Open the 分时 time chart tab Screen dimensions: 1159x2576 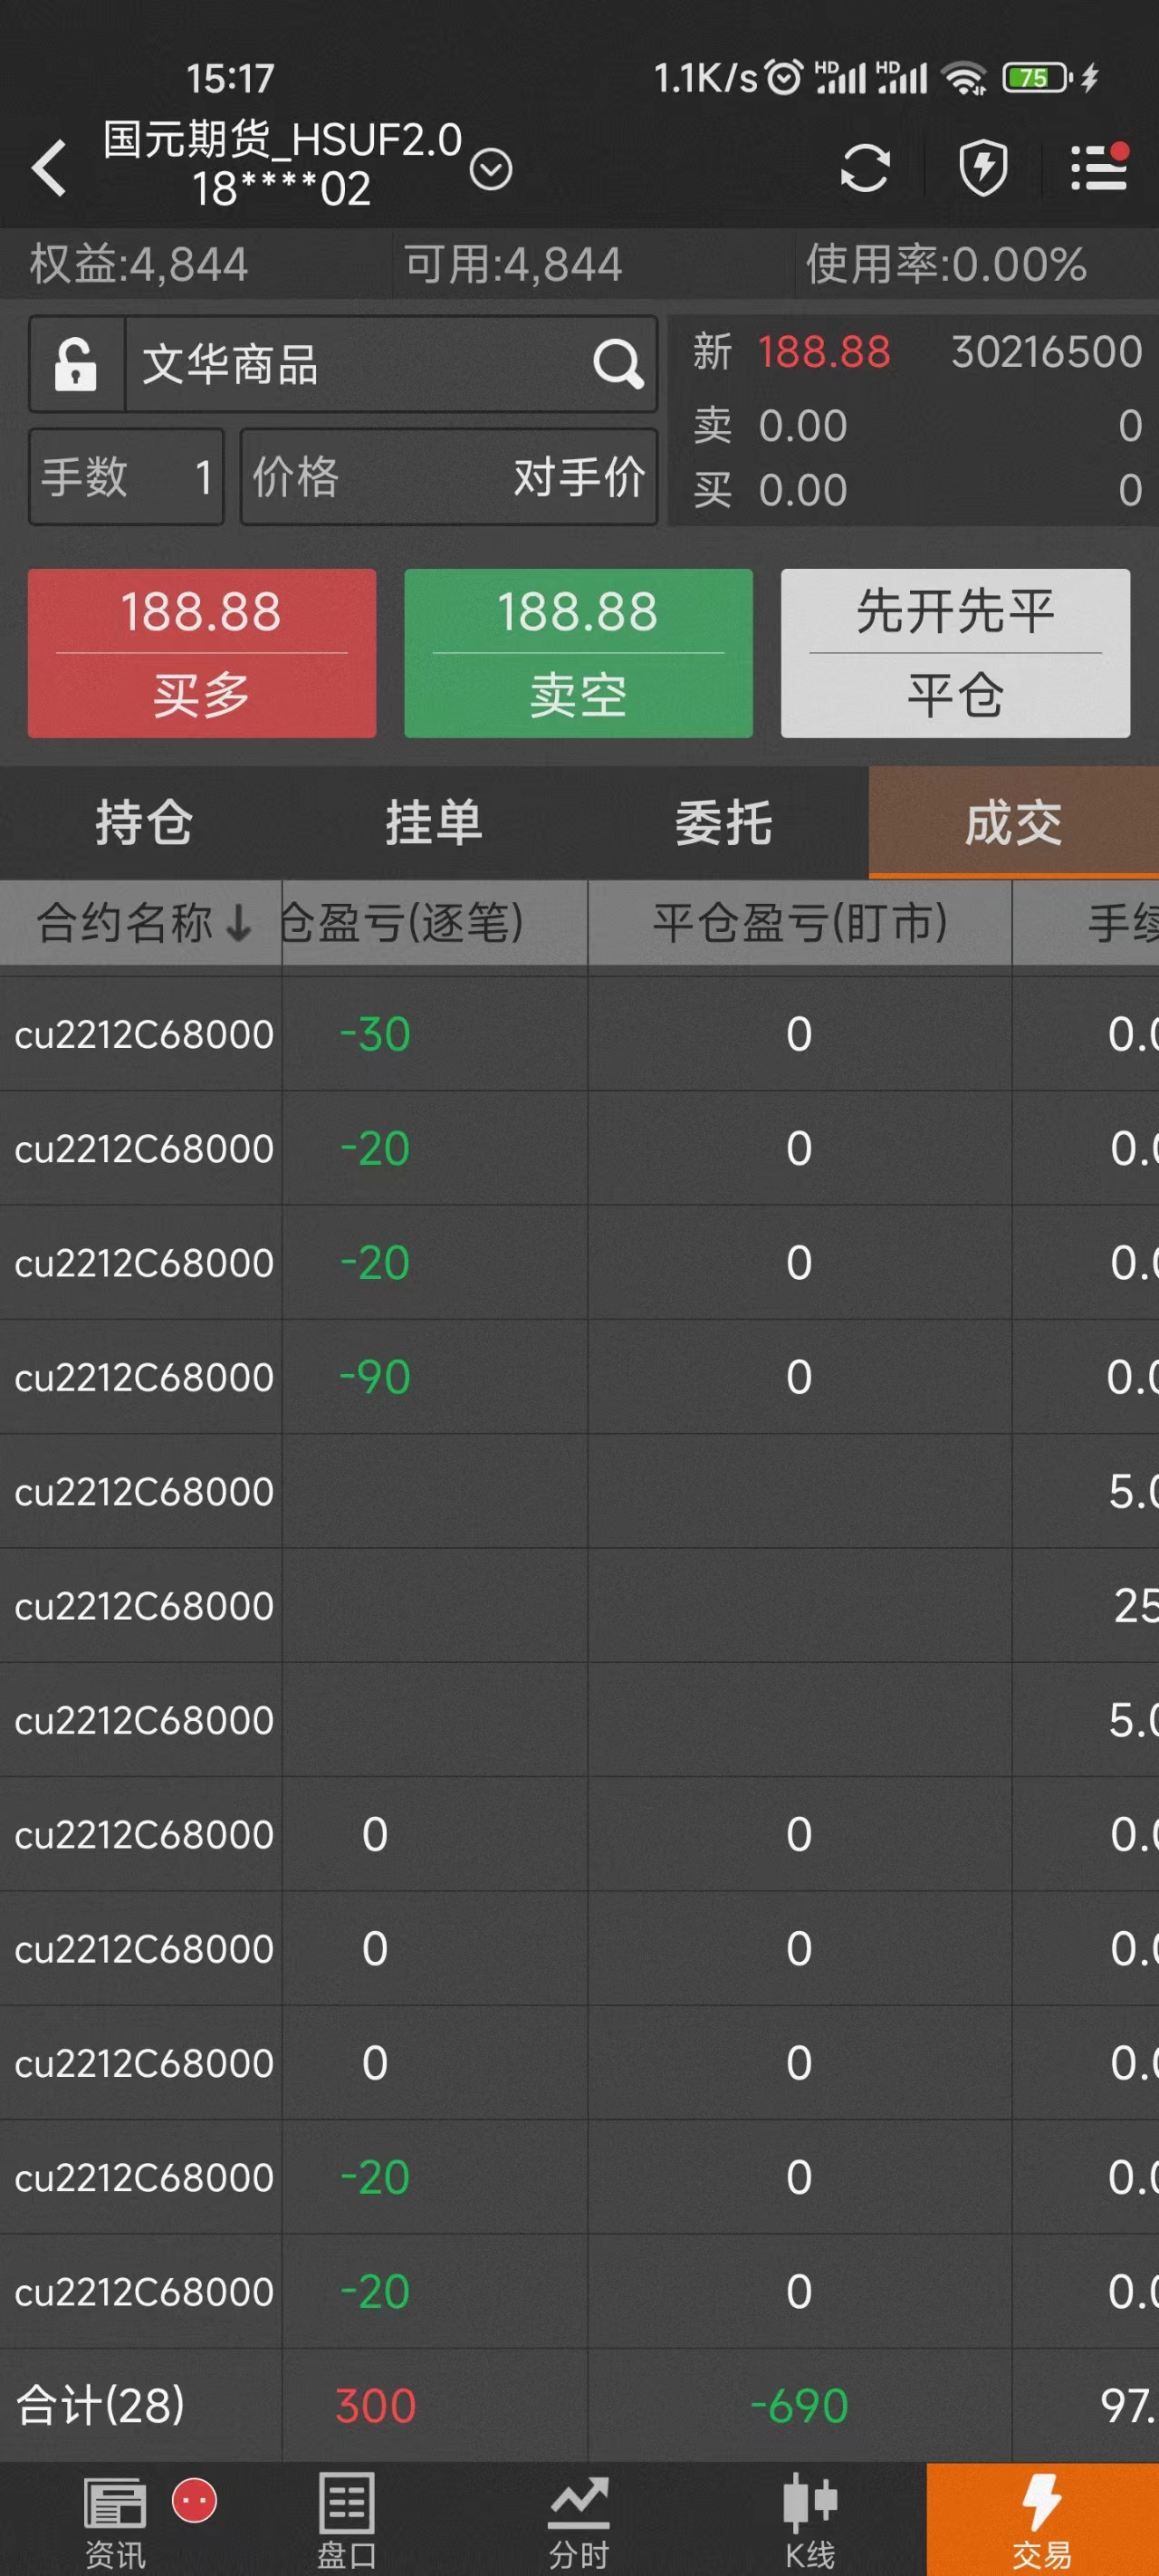[579, 2520]
